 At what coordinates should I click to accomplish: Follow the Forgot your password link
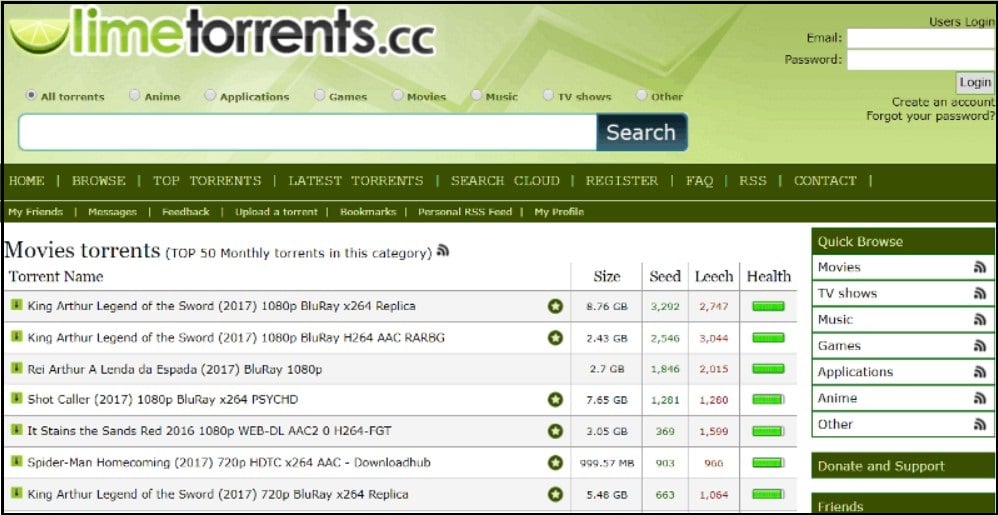(x=930, y=116)
